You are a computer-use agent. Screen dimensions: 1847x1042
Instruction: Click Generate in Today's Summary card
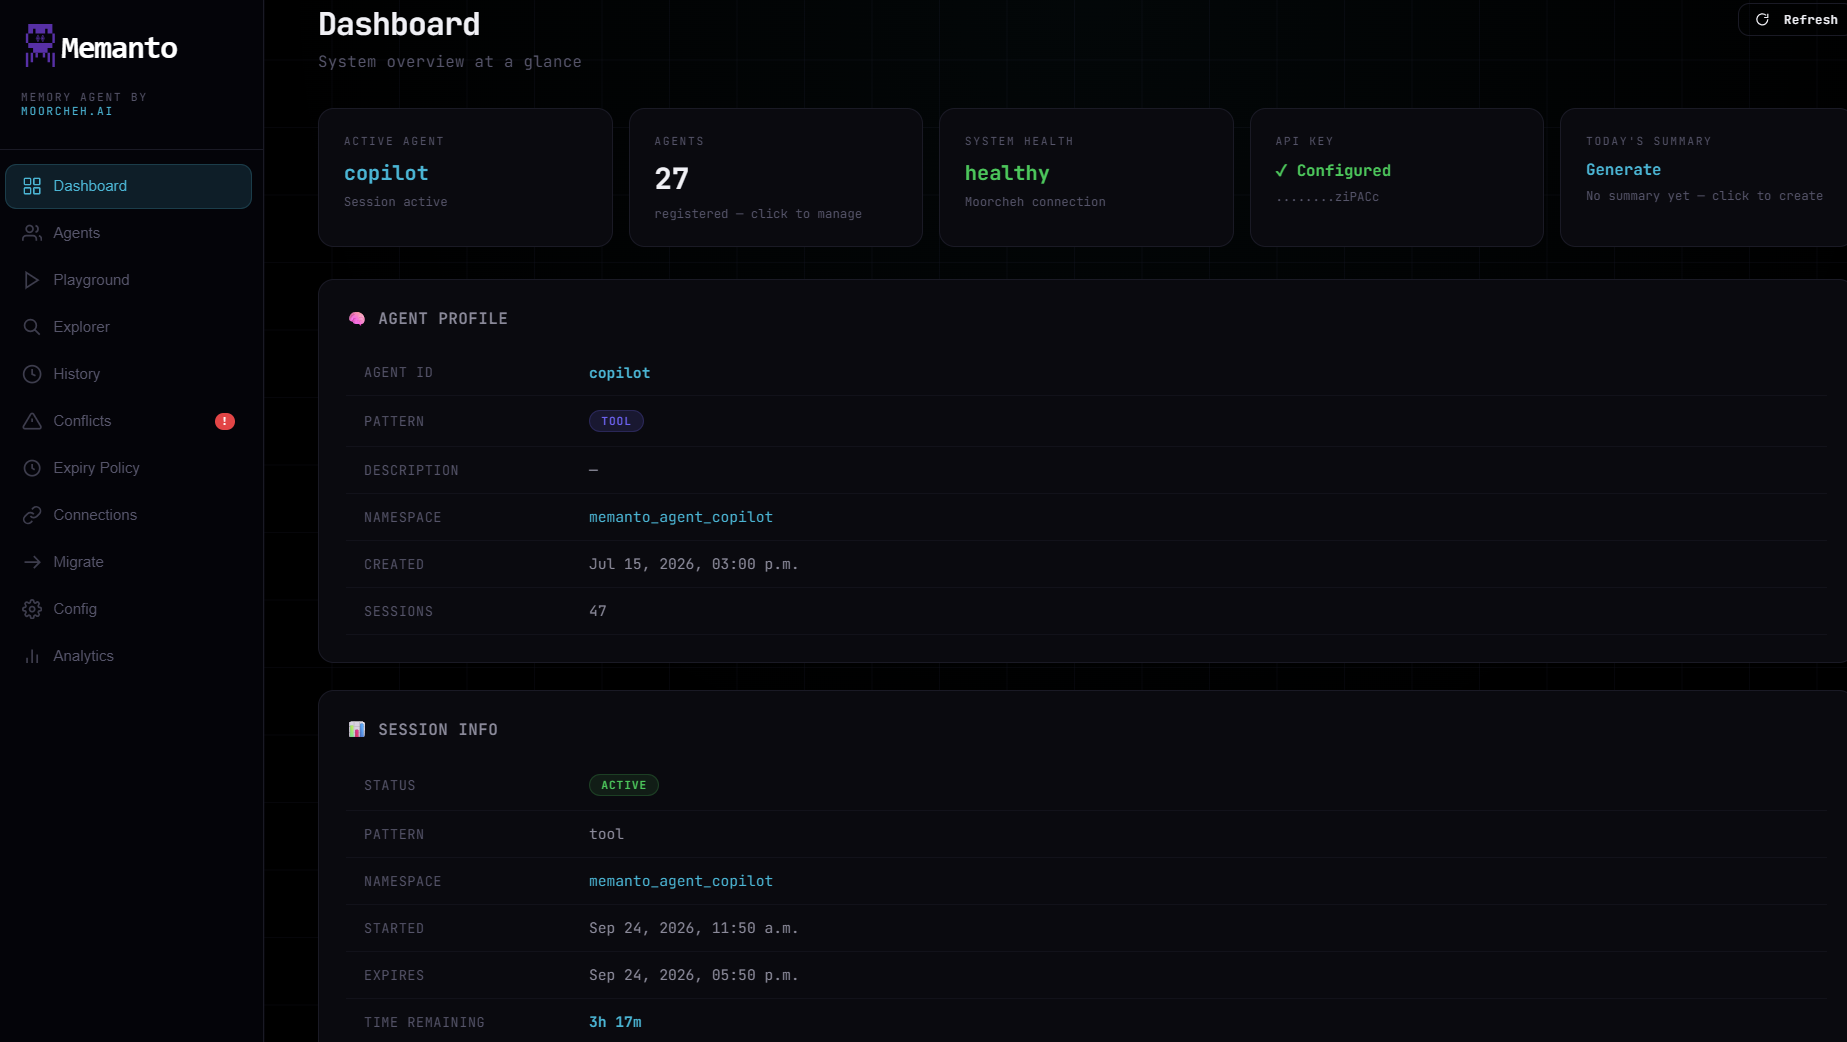(1623, 170)
